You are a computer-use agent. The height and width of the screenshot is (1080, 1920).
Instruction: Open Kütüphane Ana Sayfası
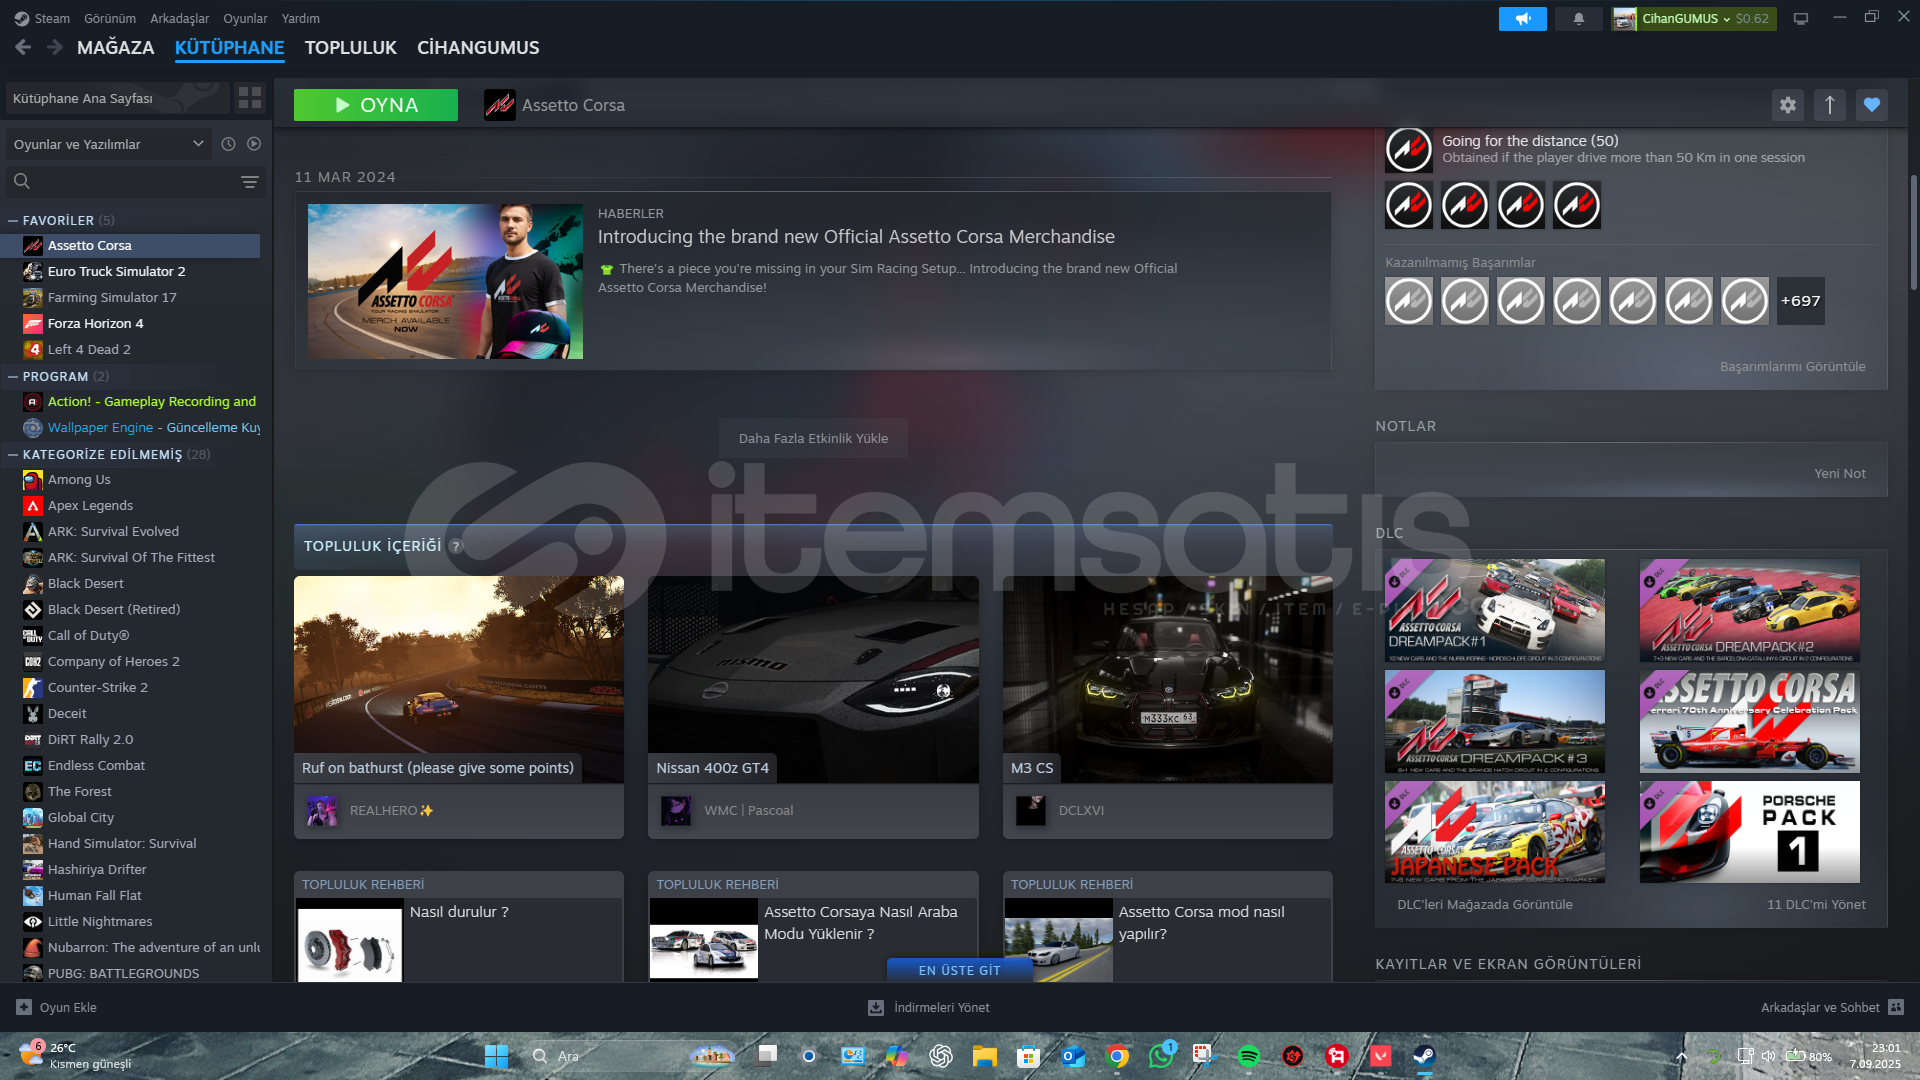click(x=118, y=98)
